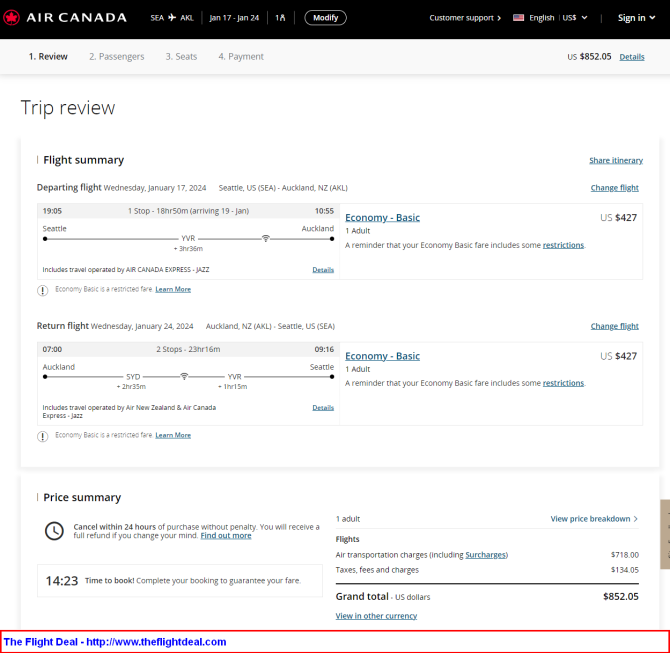This screenshot has width=670, height=653.
Task: Click Change flight for return flight
Action: click(x=614, y=326)
